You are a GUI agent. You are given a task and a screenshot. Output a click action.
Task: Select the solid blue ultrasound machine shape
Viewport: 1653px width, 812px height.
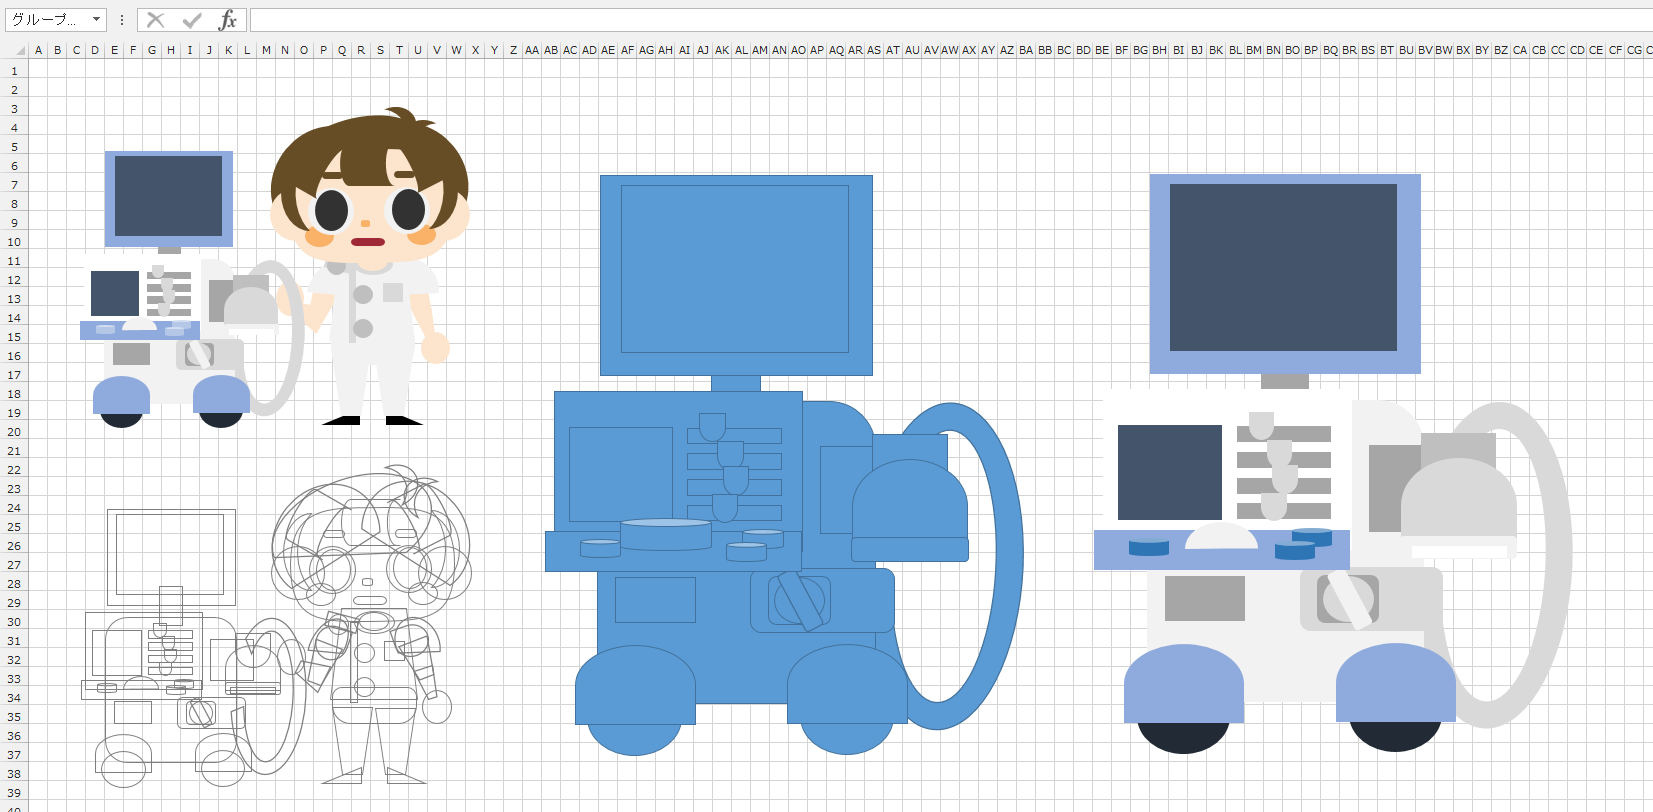[784, 465]
